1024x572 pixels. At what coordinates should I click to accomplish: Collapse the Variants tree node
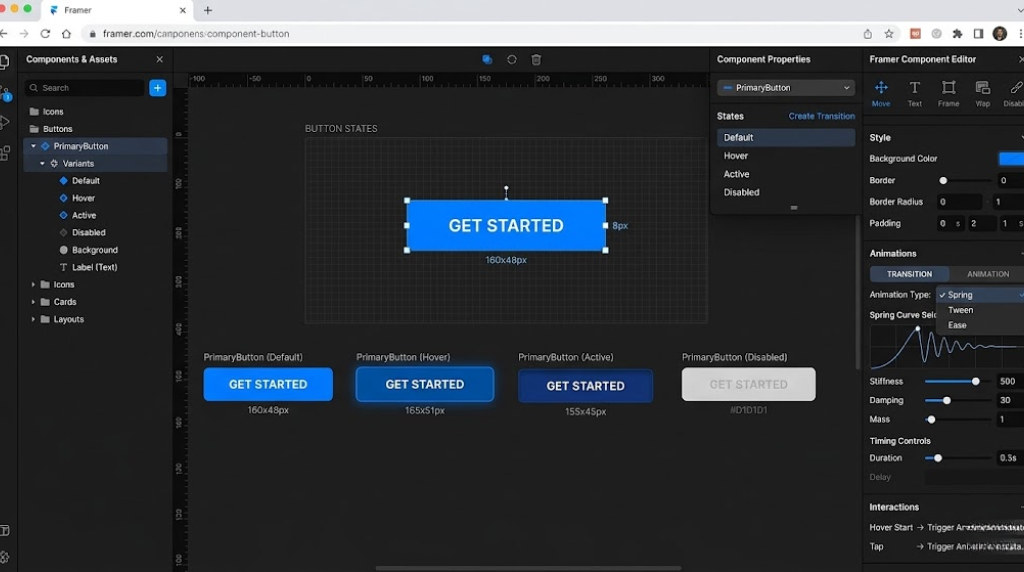(x=42, y=163)
